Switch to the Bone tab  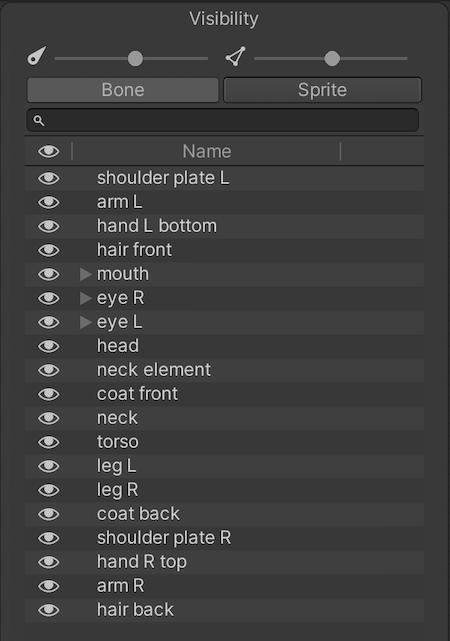tap(123, 90)
